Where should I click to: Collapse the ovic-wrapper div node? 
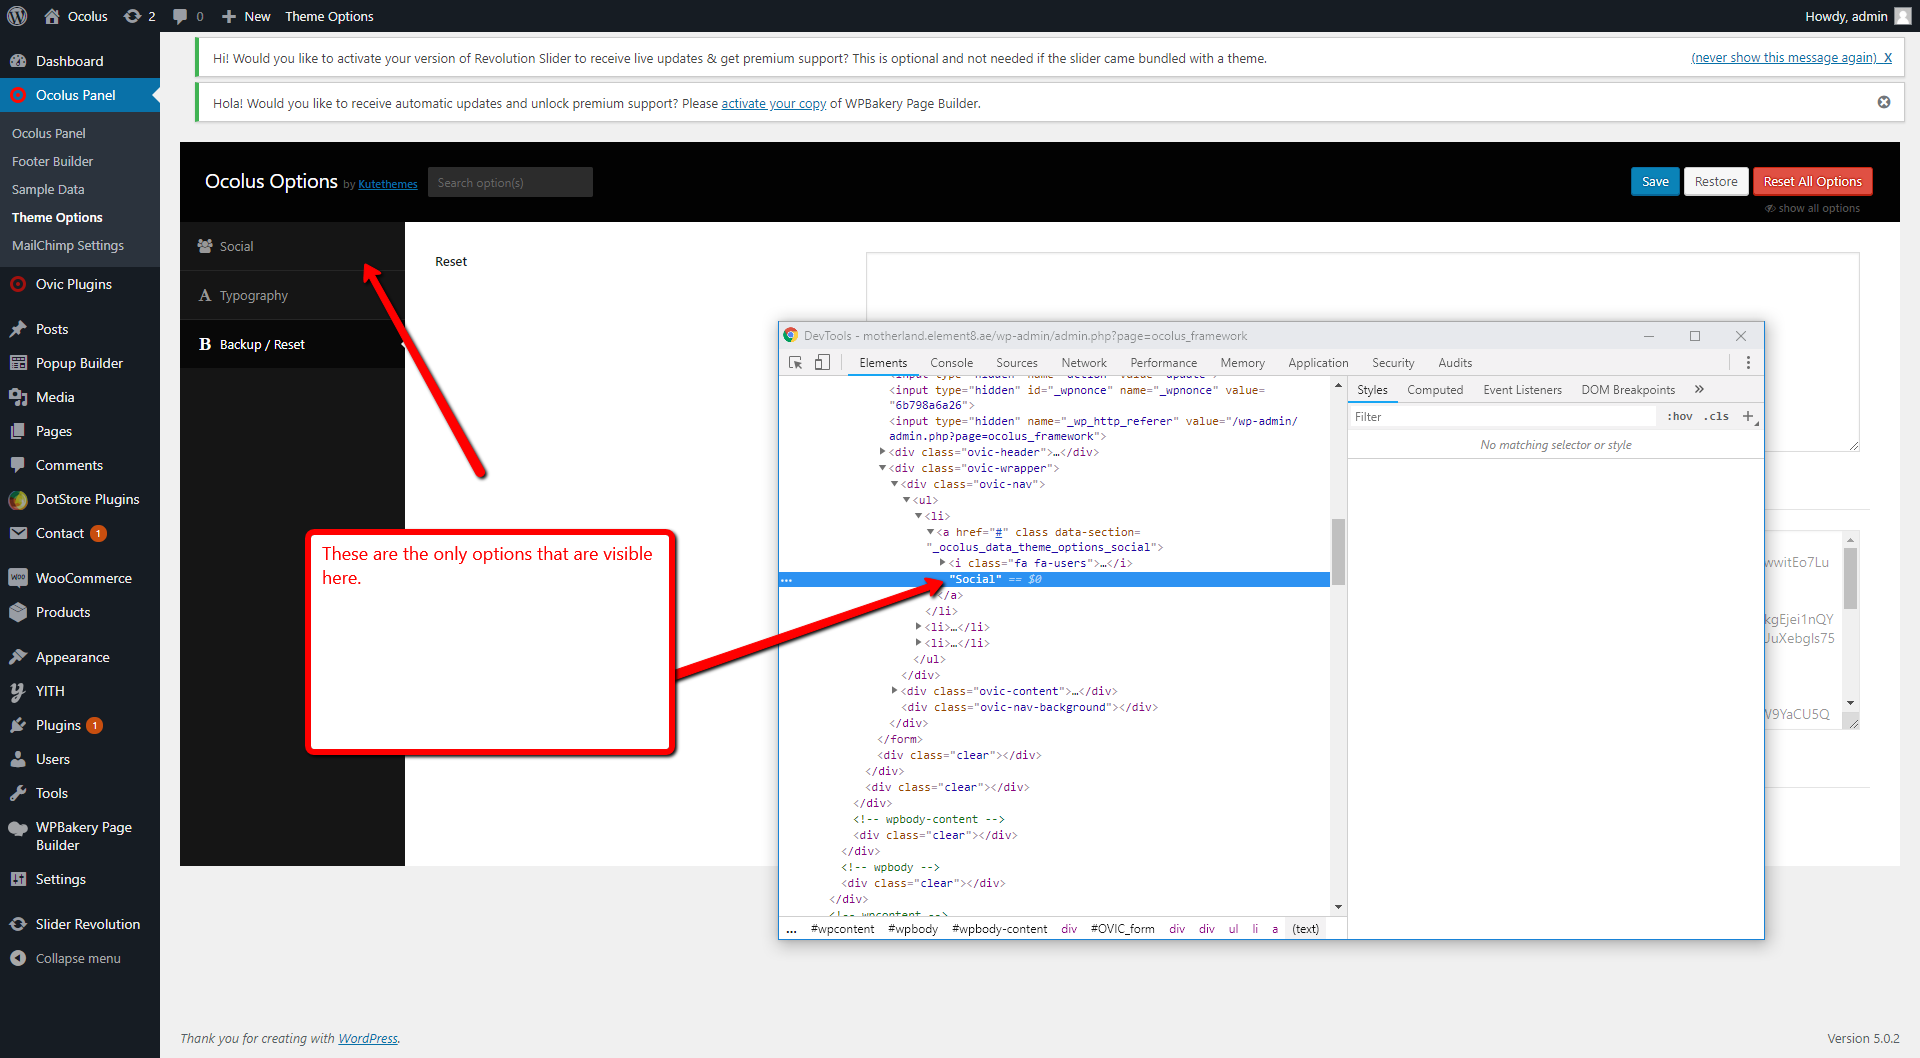882,468
